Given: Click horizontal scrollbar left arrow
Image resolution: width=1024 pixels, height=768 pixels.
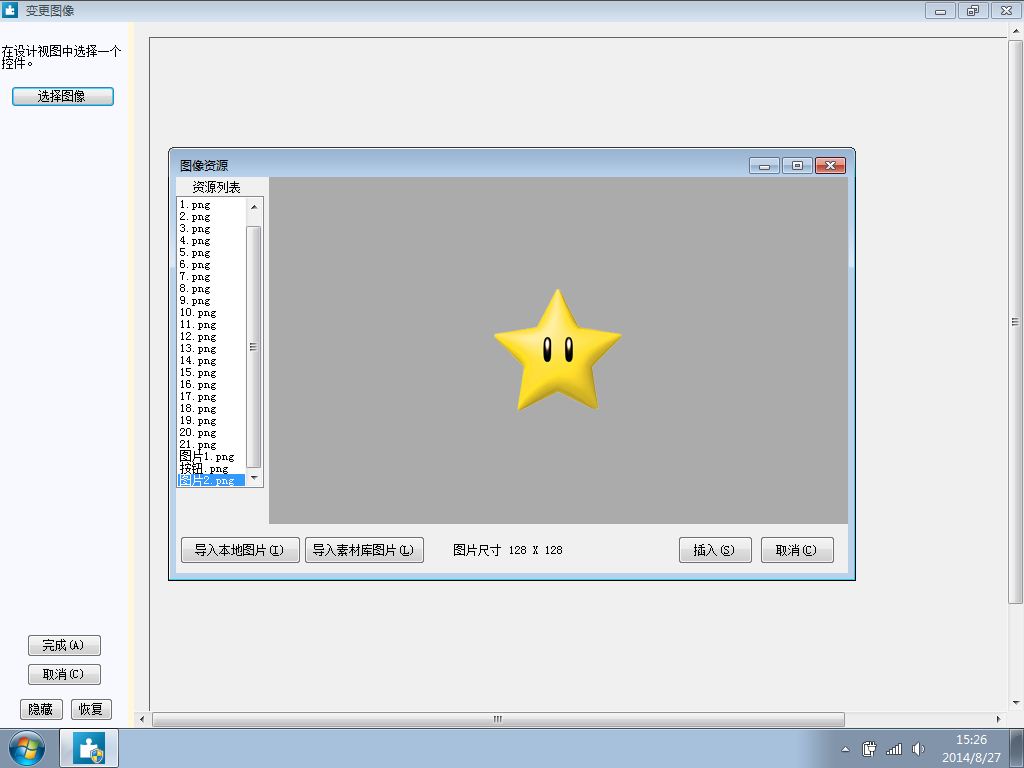Looking at the screenshot, I should point(142,719).
